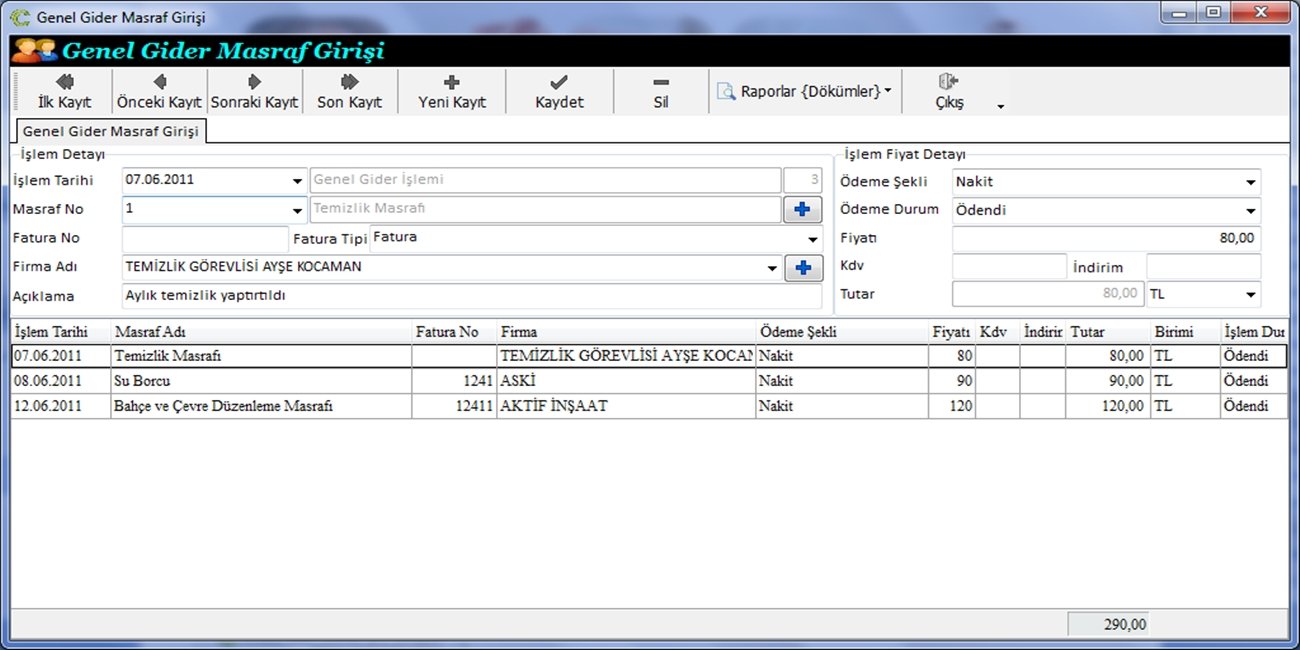Open the İşlem Tarihi date dropdown
Image resolution: width=1300 pixels, height=650 pixels.
pyautogui.click(x=297, y=182)
